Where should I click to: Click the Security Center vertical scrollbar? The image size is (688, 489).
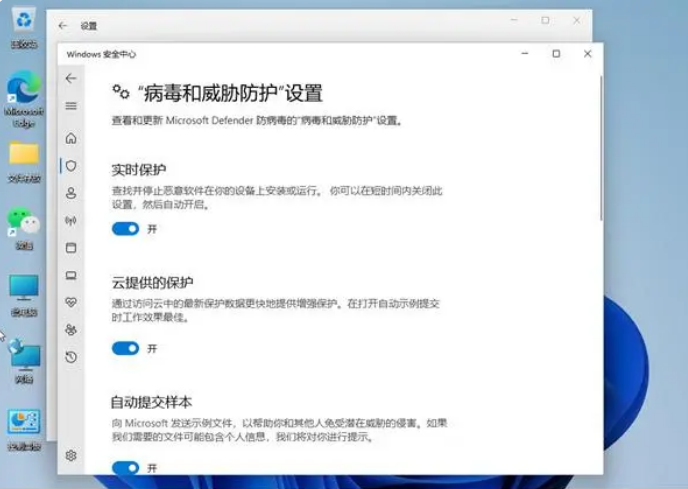[x=601, y=148]
